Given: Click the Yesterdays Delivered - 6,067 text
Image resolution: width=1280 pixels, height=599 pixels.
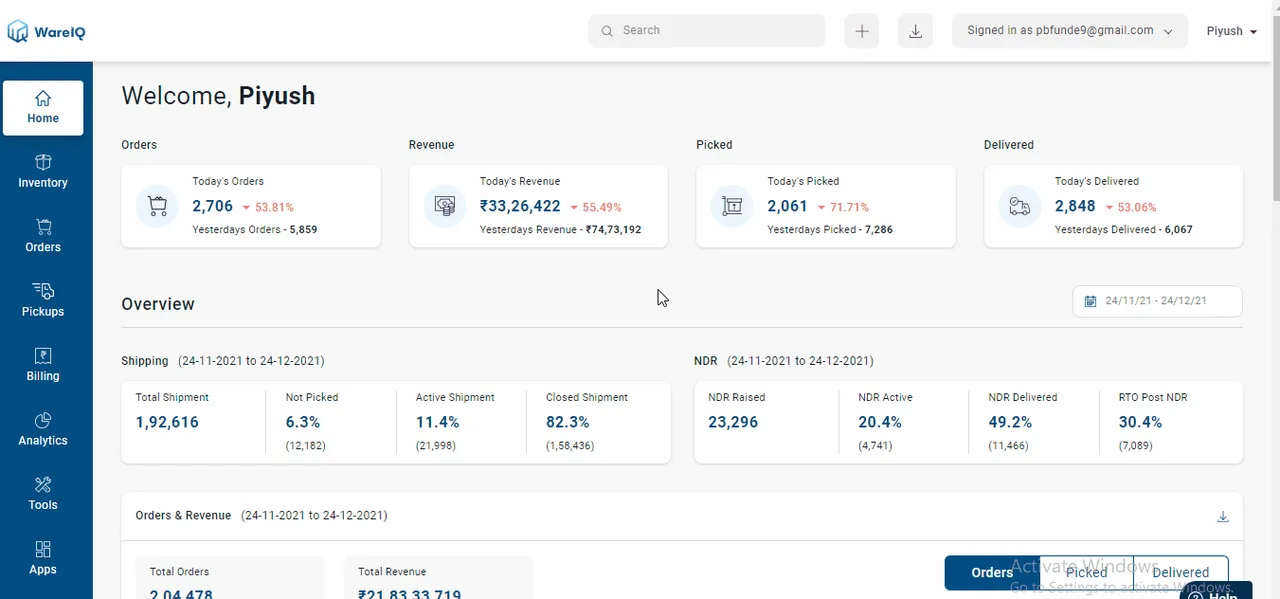Looking at the screenshot, I should pos(1123,230).
